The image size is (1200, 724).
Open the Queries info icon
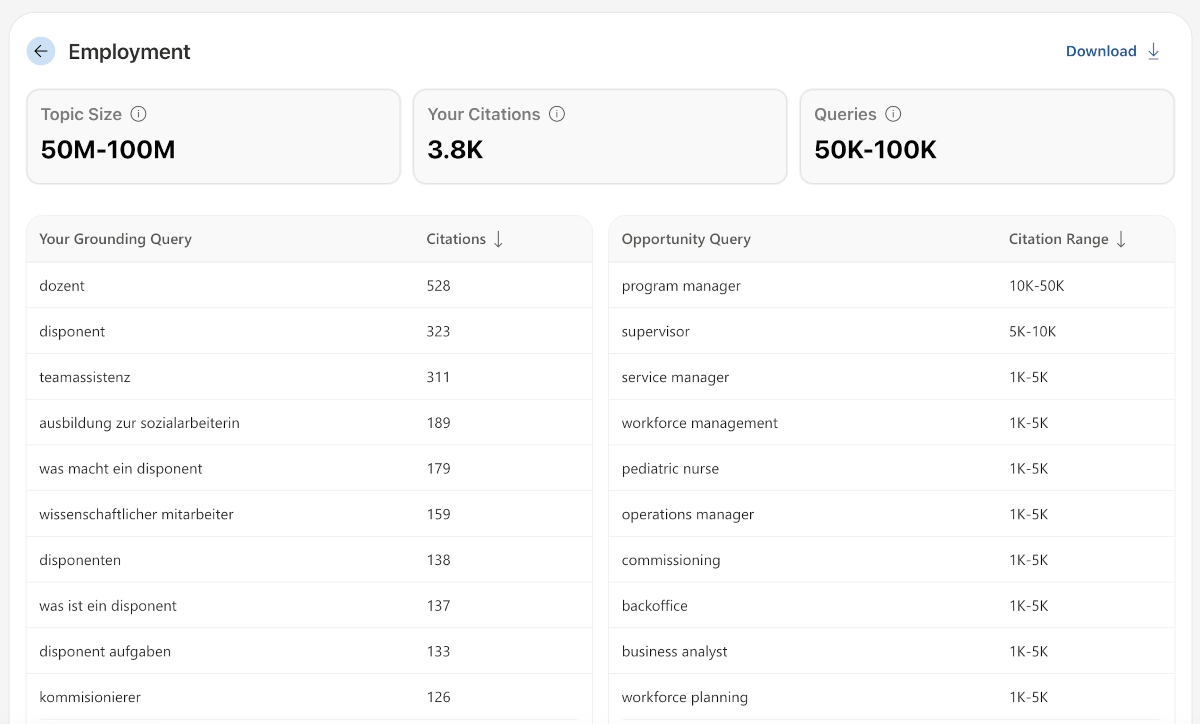tap(893, 114)
